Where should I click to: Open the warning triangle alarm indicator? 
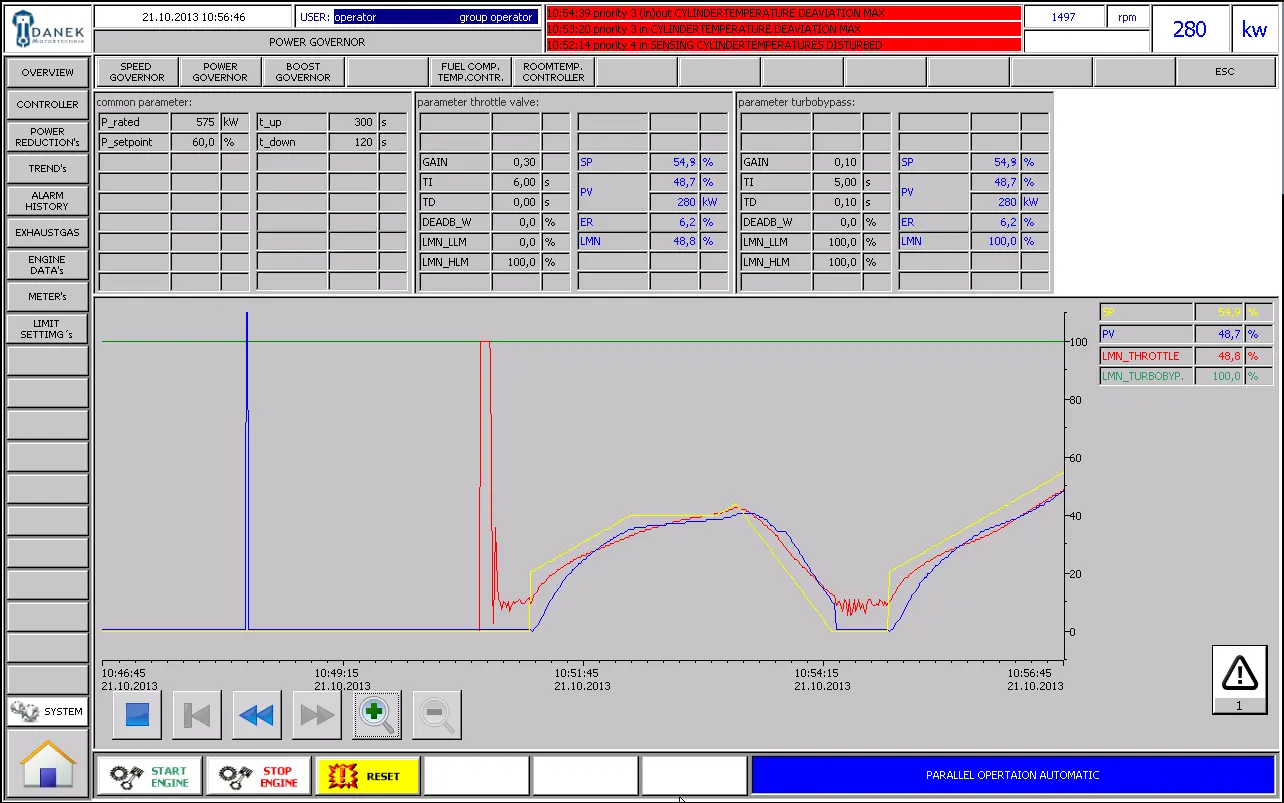(1239, 672)
